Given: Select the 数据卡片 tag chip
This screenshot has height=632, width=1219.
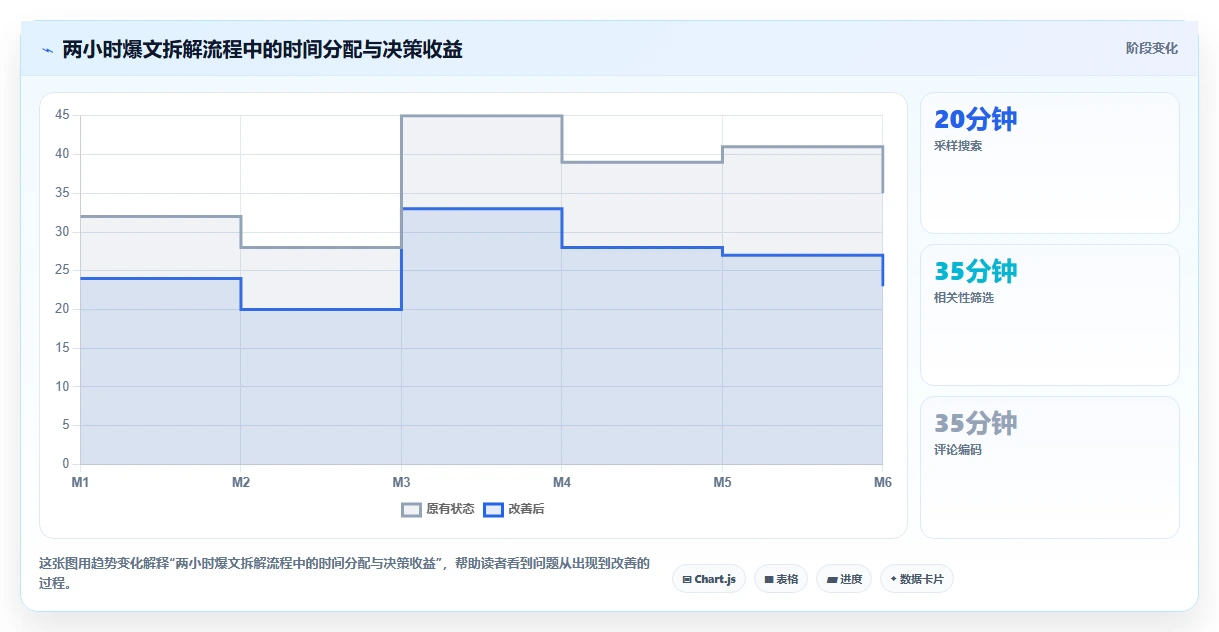Looking at the screenshot, I should [x=917, y=579].
